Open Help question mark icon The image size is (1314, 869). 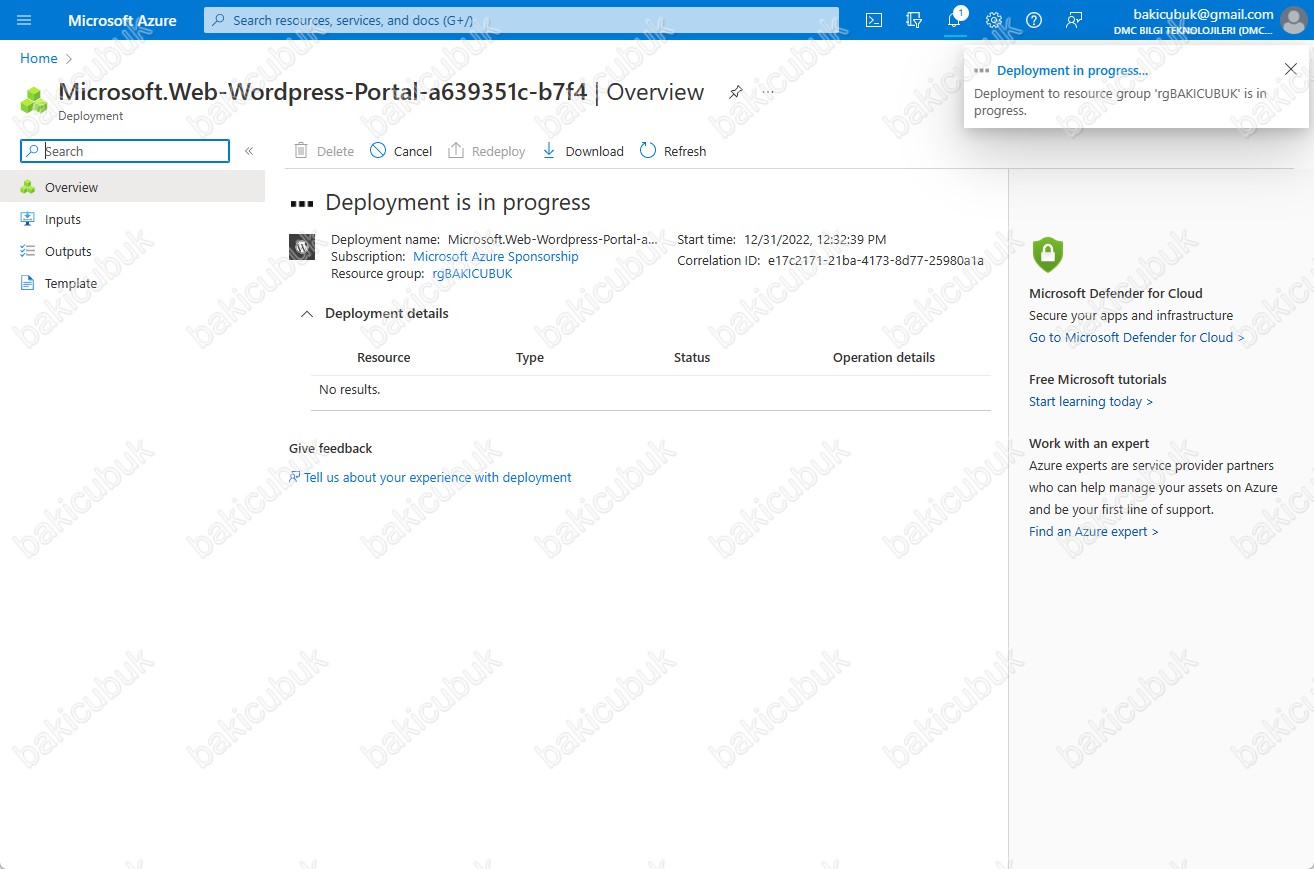(1034, 20)
